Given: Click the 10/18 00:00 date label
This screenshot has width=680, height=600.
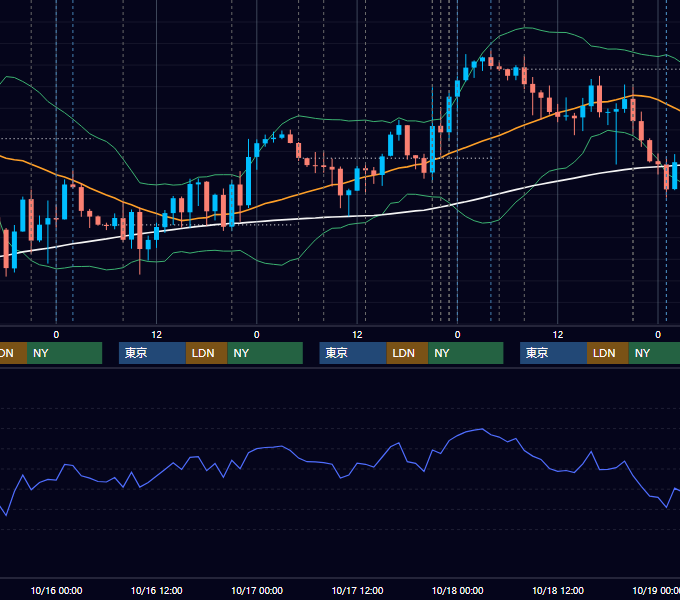Looking at the screenshot, I should [x=458, y=590].
